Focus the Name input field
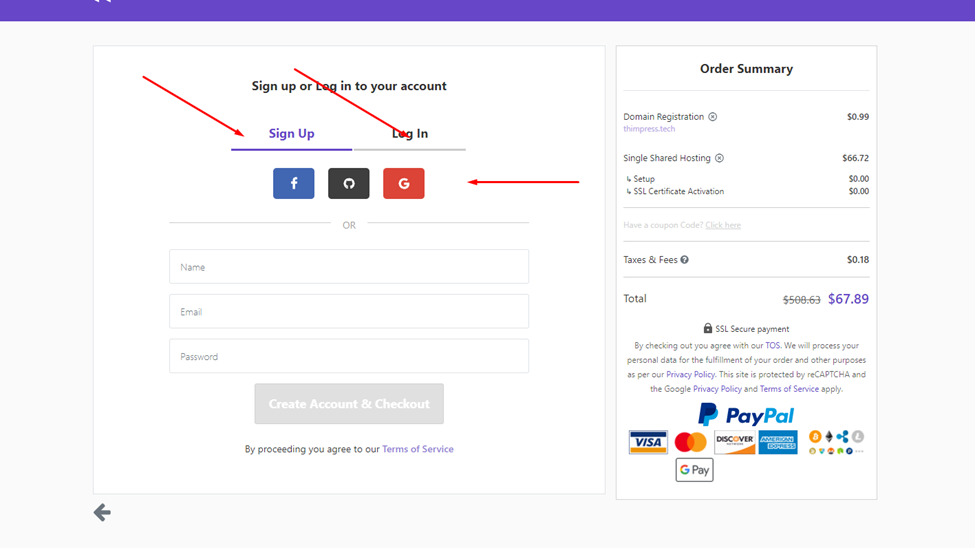 (349, 267)
